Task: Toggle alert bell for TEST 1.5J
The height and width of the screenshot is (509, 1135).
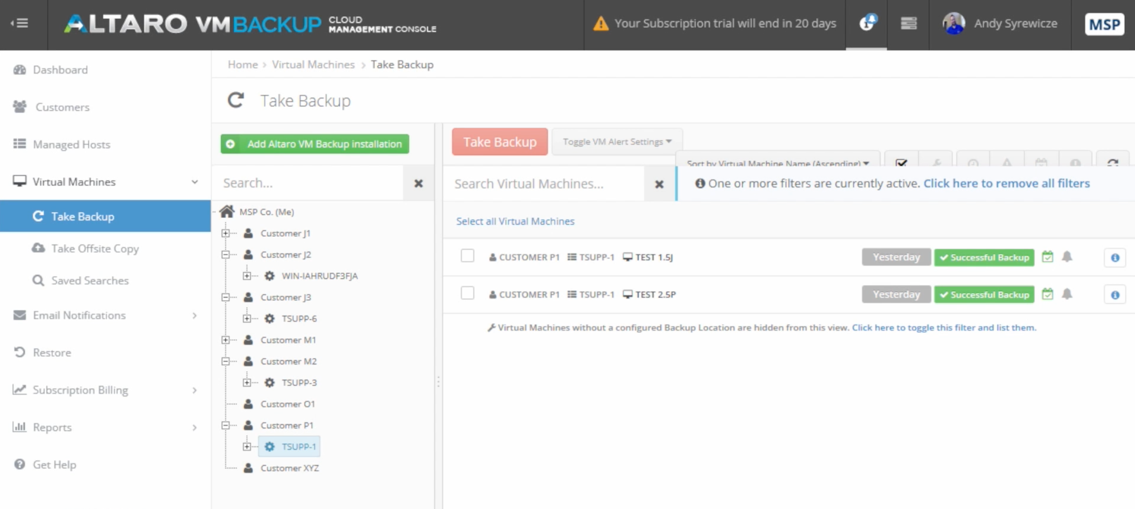Action: (x=1066, y=256)
